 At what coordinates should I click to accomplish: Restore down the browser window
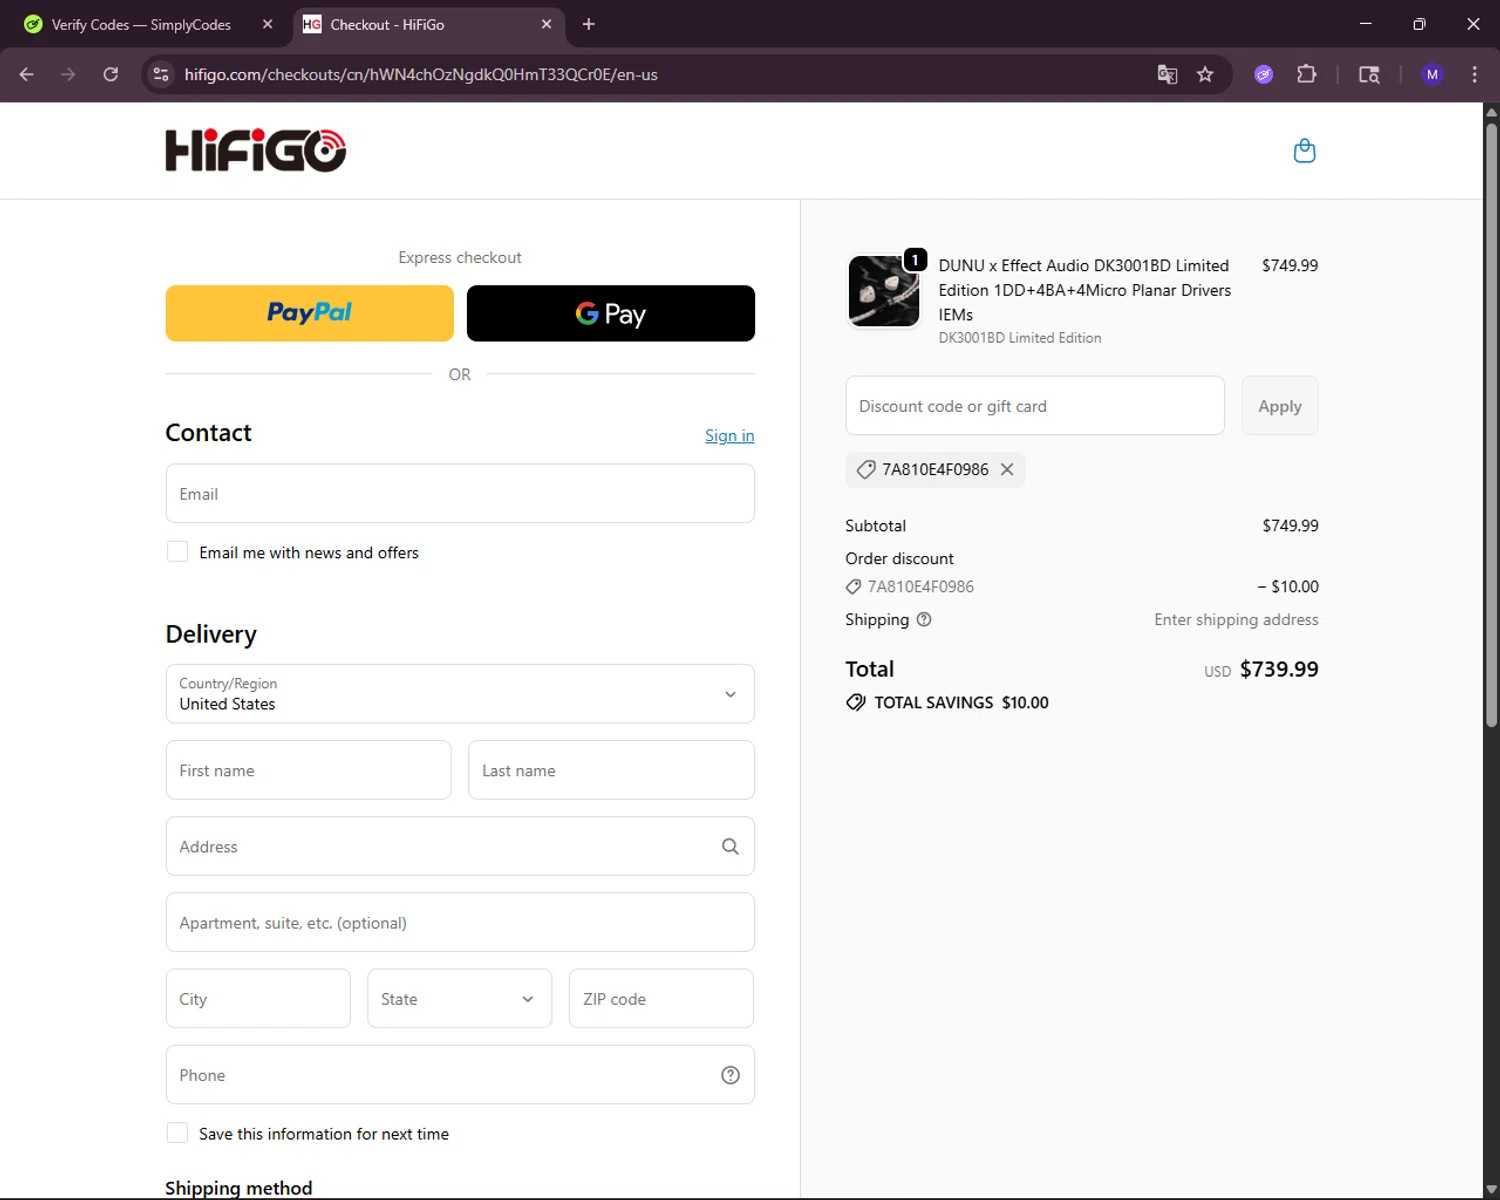click(1419, 24)
